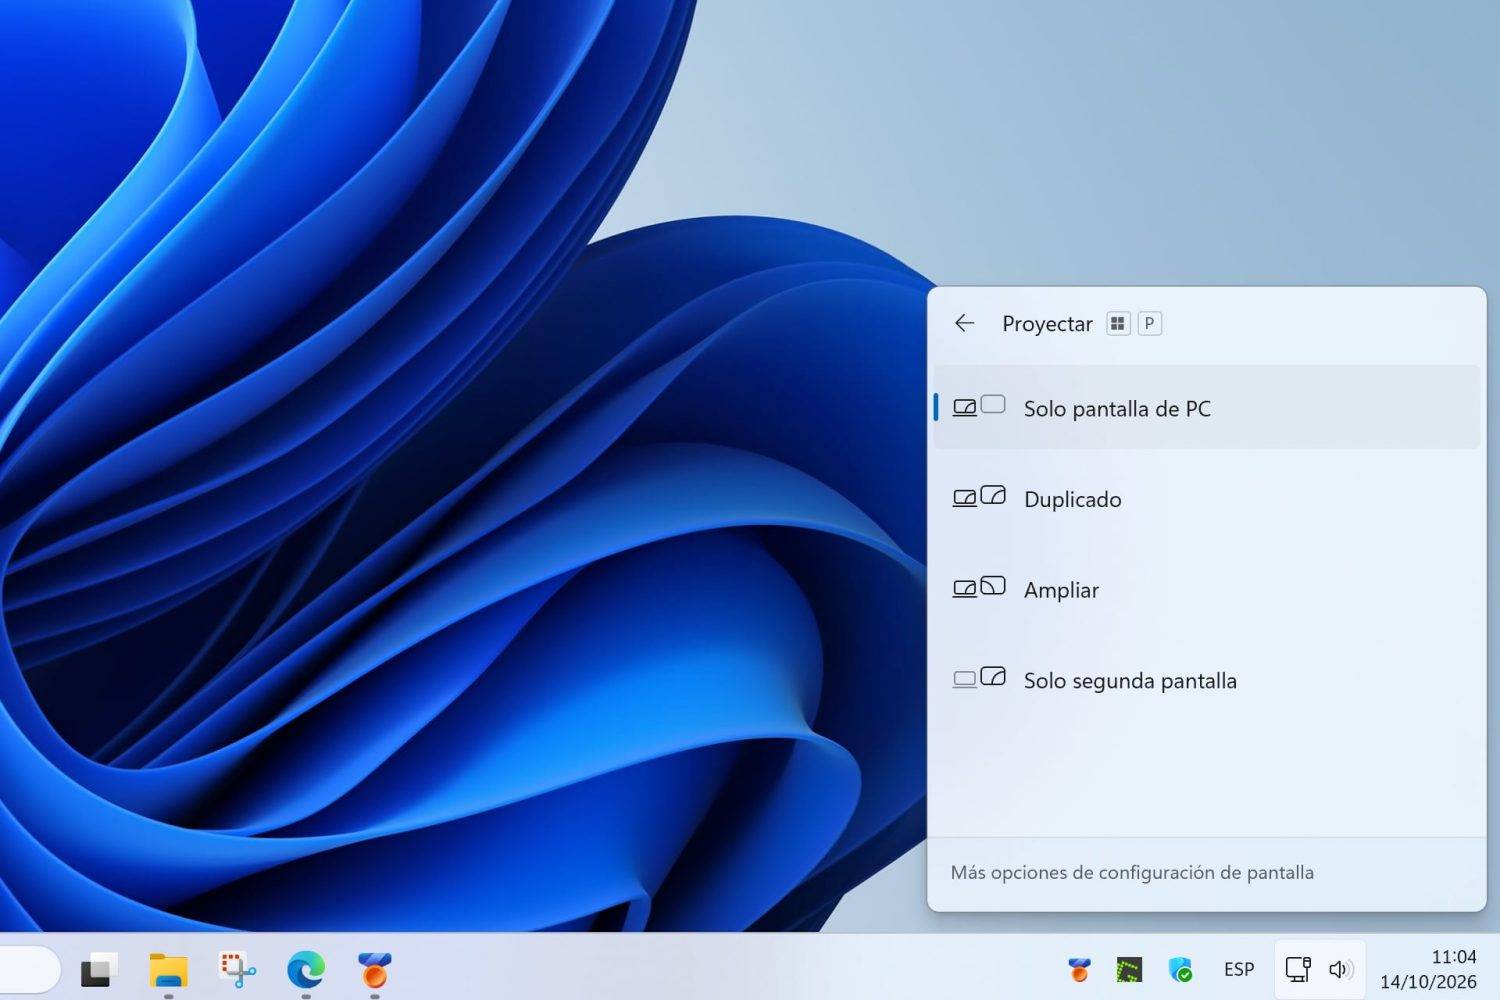Click the volume speaker tray icon

pyautogui.click(x=1341, y=969)
